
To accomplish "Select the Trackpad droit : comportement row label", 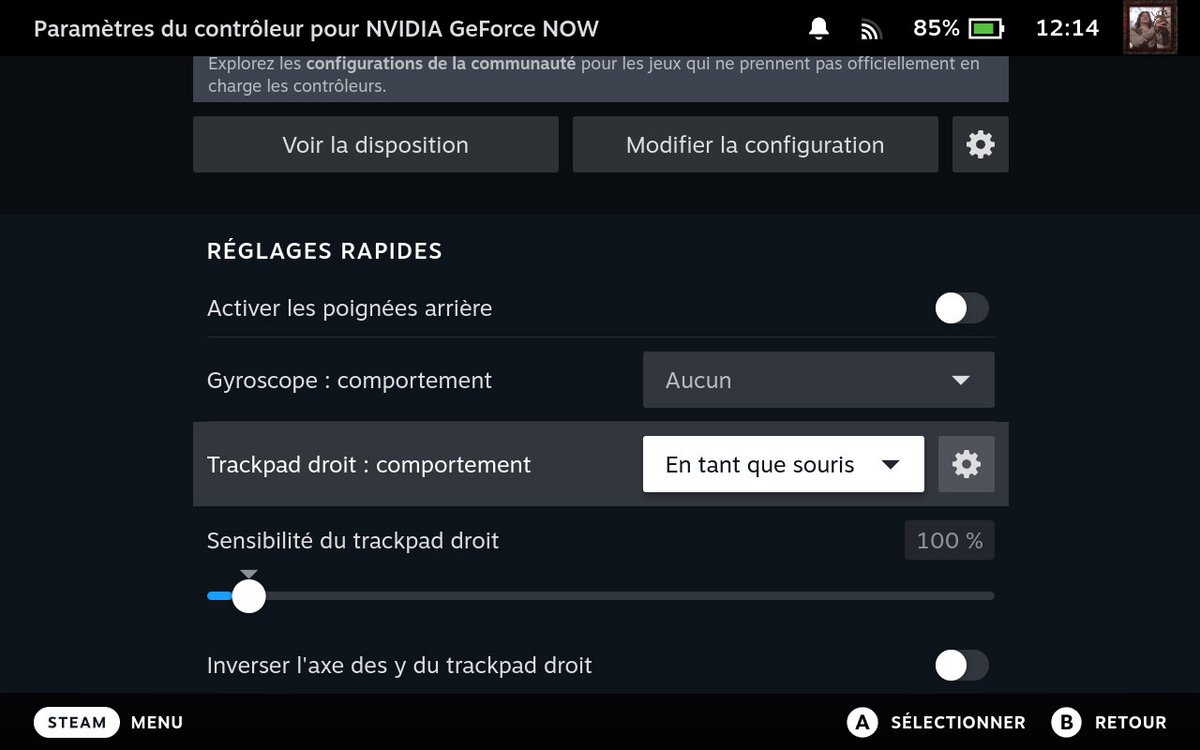I will pyautogui.click(x=369, y=465).
